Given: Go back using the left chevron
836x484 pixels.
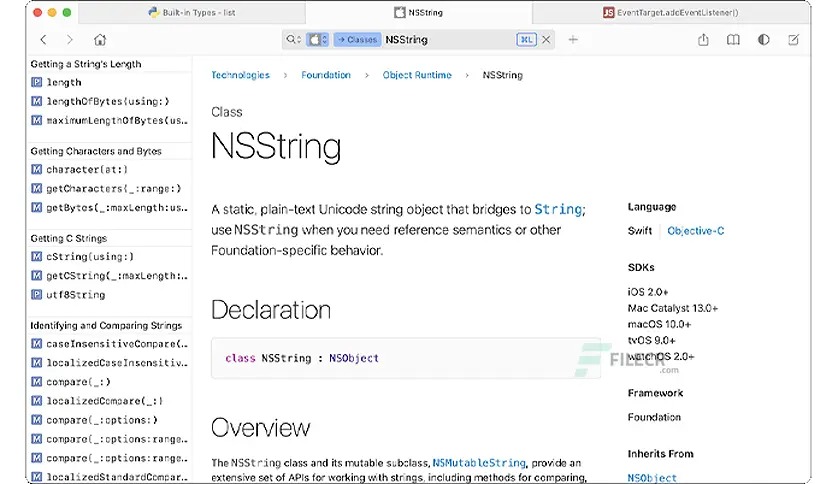Looking at the screenshot, I should tap(43, 40).
